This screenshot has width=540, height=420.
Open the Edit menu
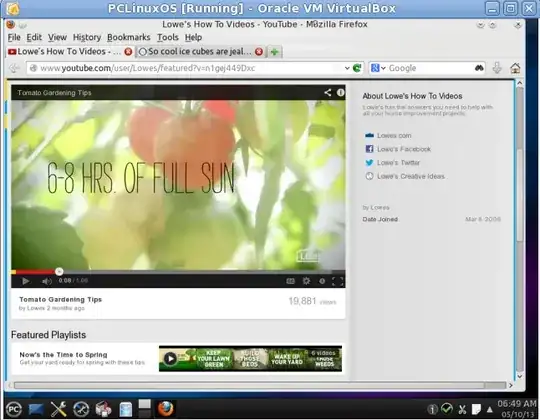pyautogui.click(x=34, y=37)
